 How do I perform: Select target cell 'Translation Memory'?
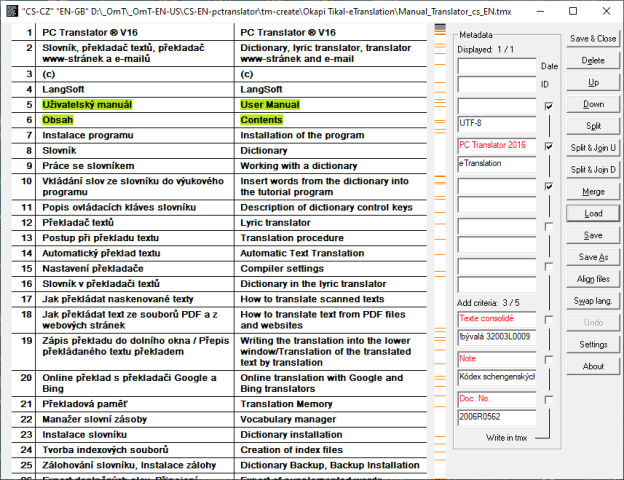point(331,404)
